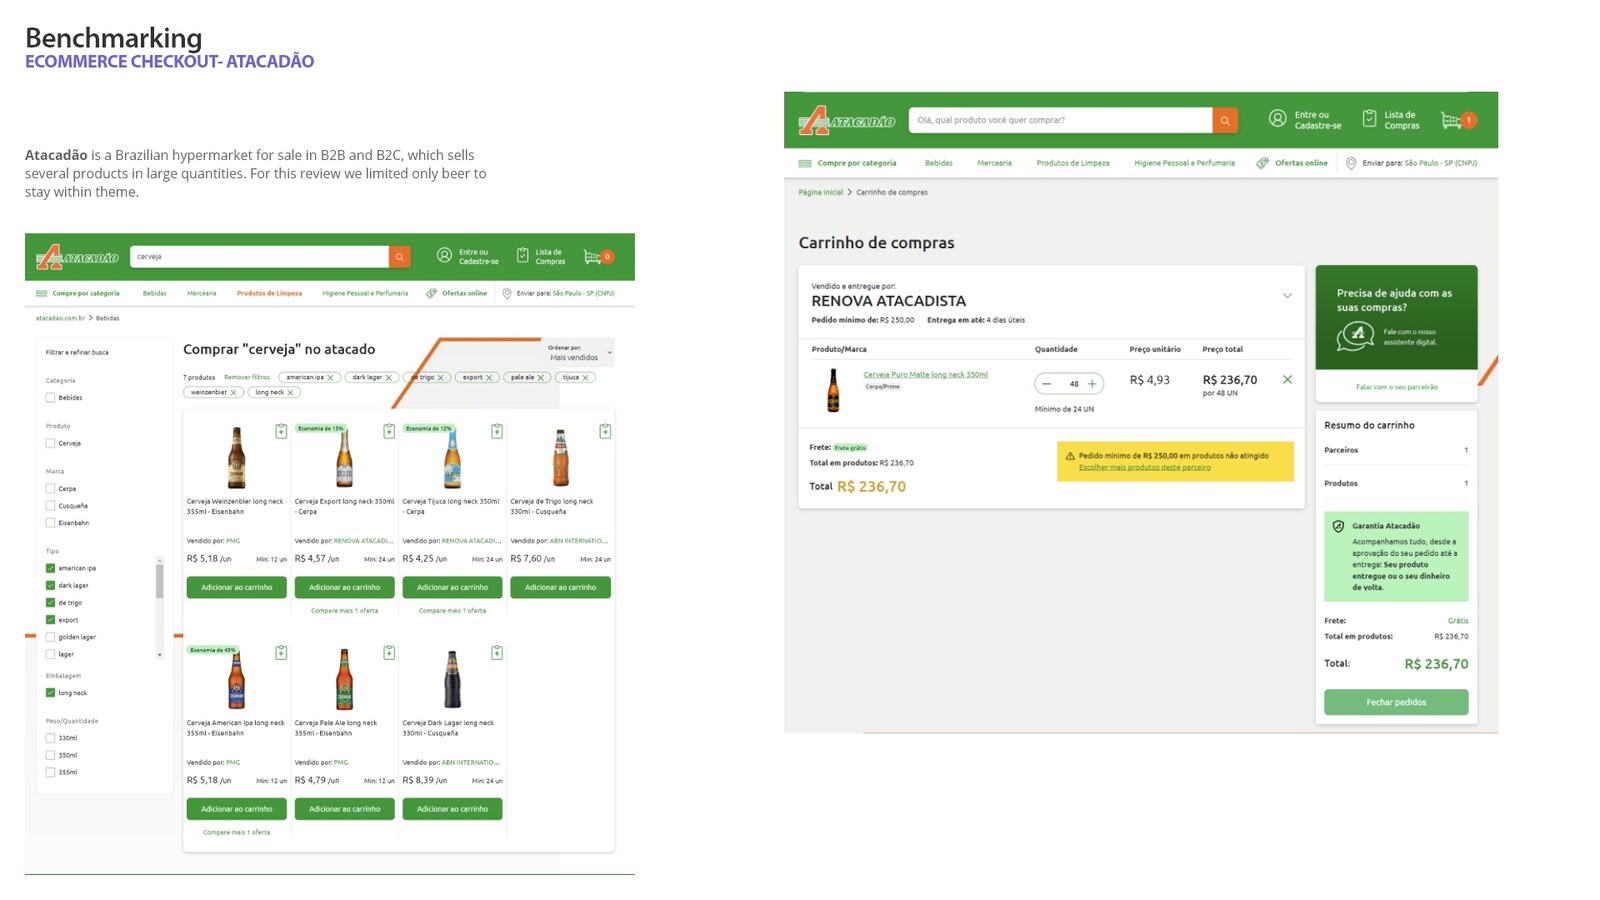Change Enviar para São Paulo location in cart page
1600x900 pixels.
pyautogui.click(x=1411, y=163)
